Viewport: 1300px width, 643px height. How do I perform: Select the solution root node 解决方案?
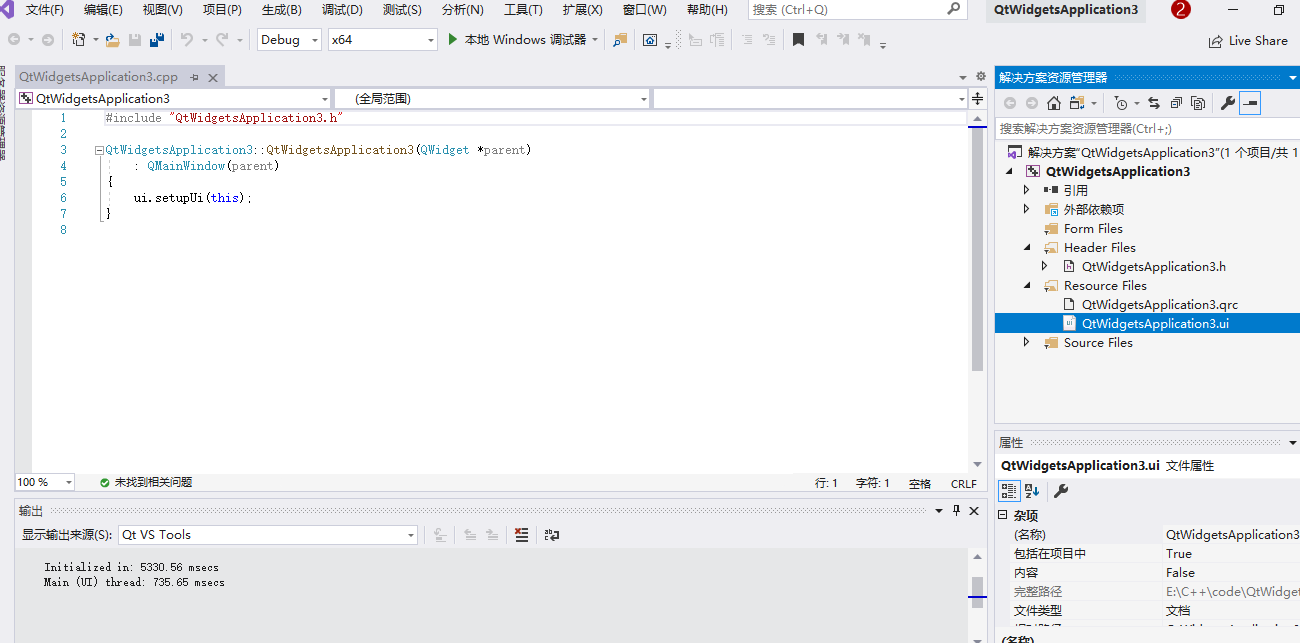(1153, 153)
